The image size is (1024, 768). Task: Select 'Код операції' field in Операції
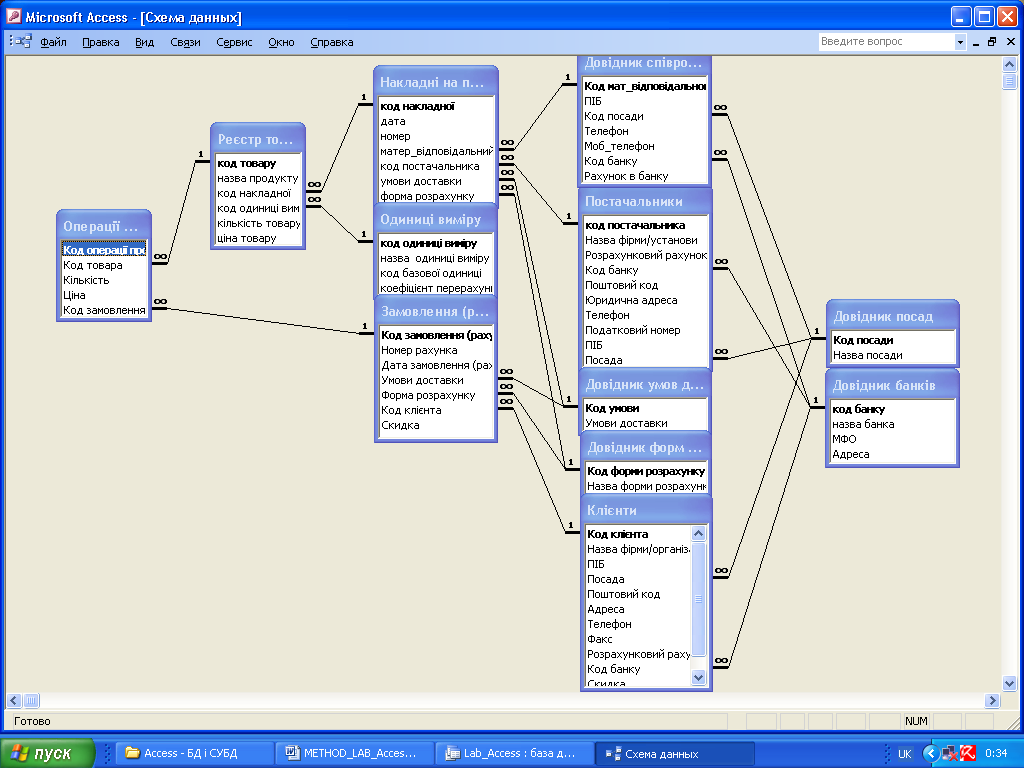[x=104, y=250]
